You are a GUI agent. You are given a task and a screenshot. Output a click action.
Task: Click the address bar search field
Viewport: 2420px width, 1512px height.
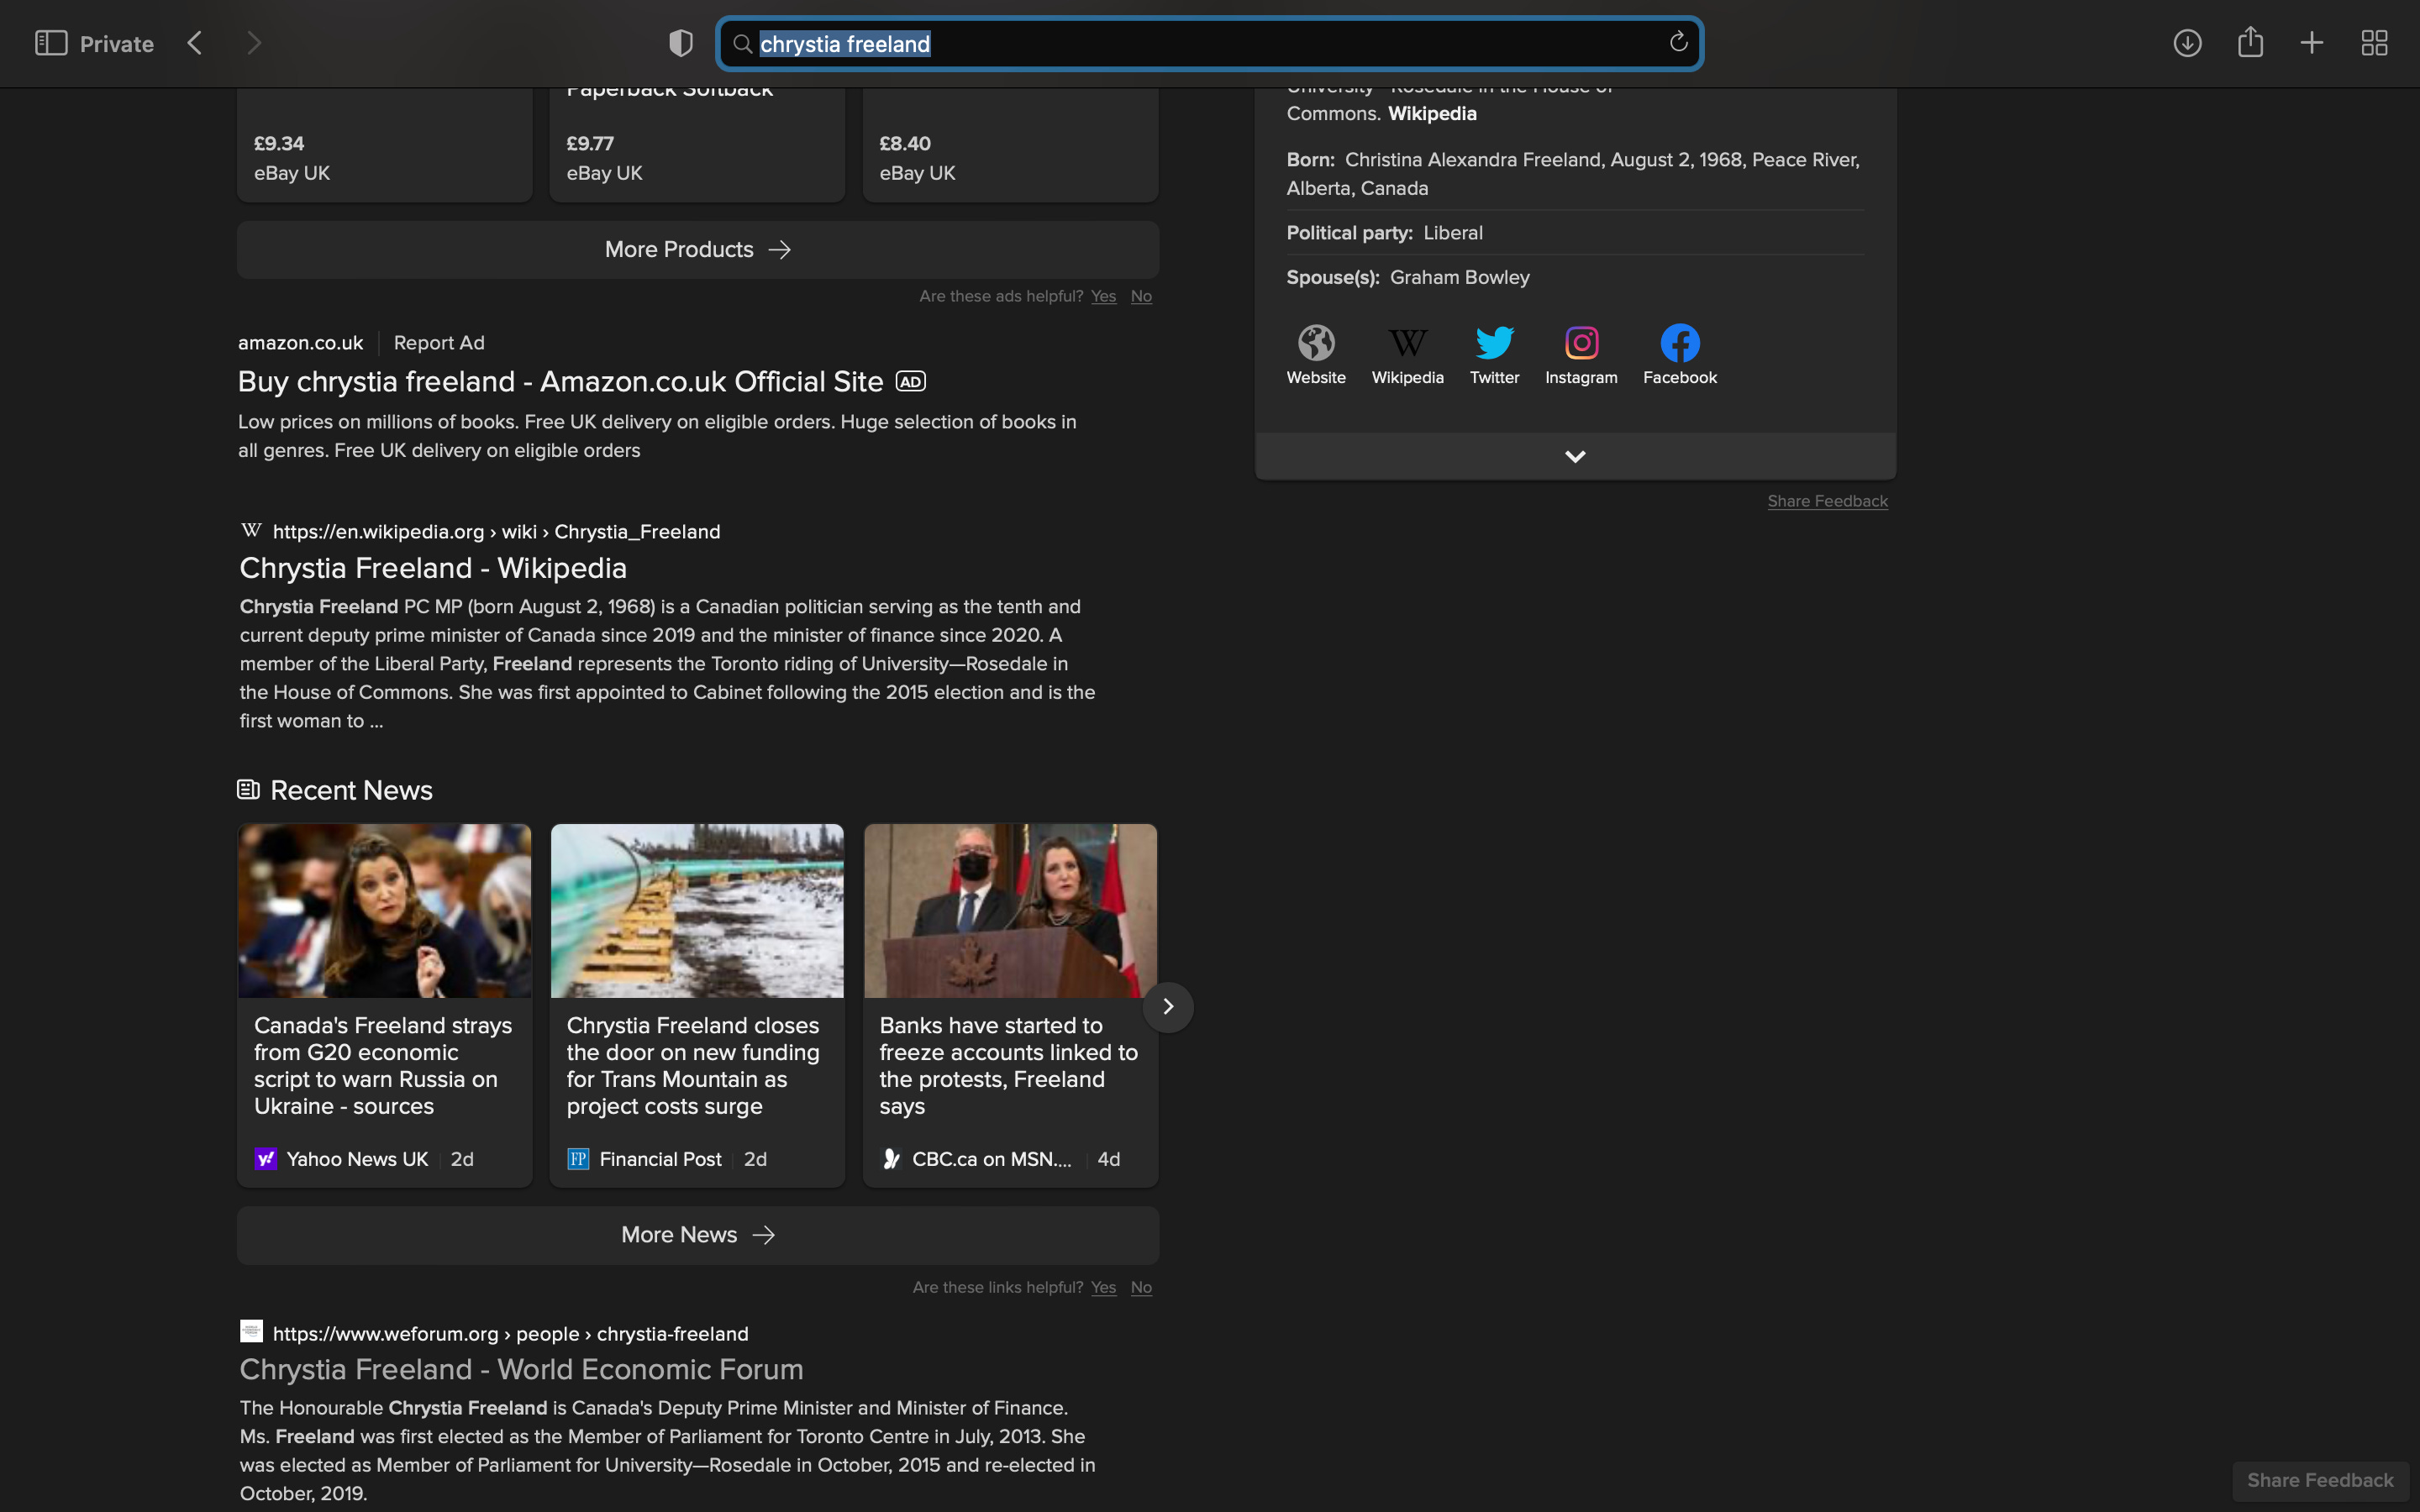1200,44
